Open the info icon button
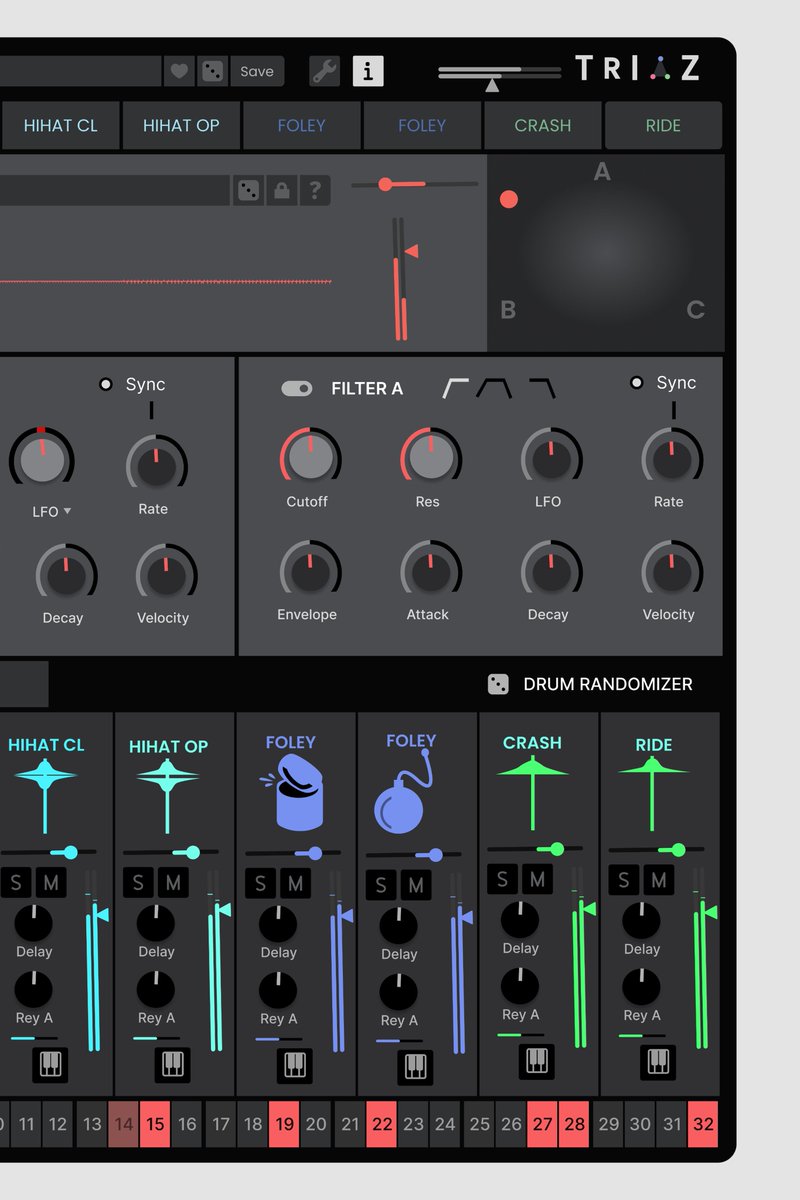 (x=368, y=71)
